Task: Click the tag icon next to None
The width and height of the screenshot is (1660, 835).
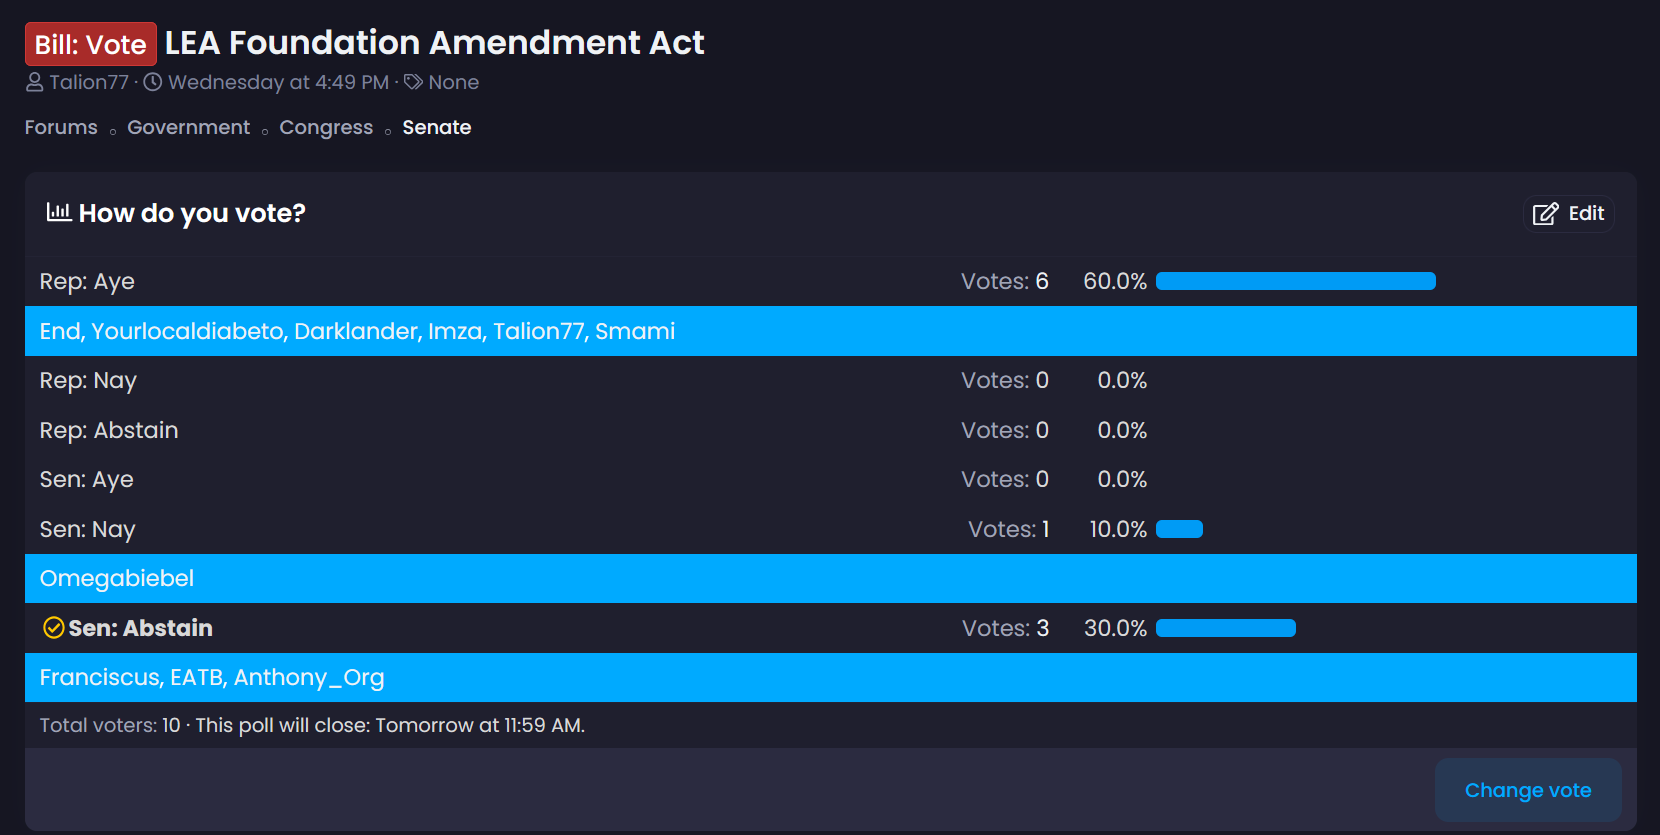Action: point(413,82)
